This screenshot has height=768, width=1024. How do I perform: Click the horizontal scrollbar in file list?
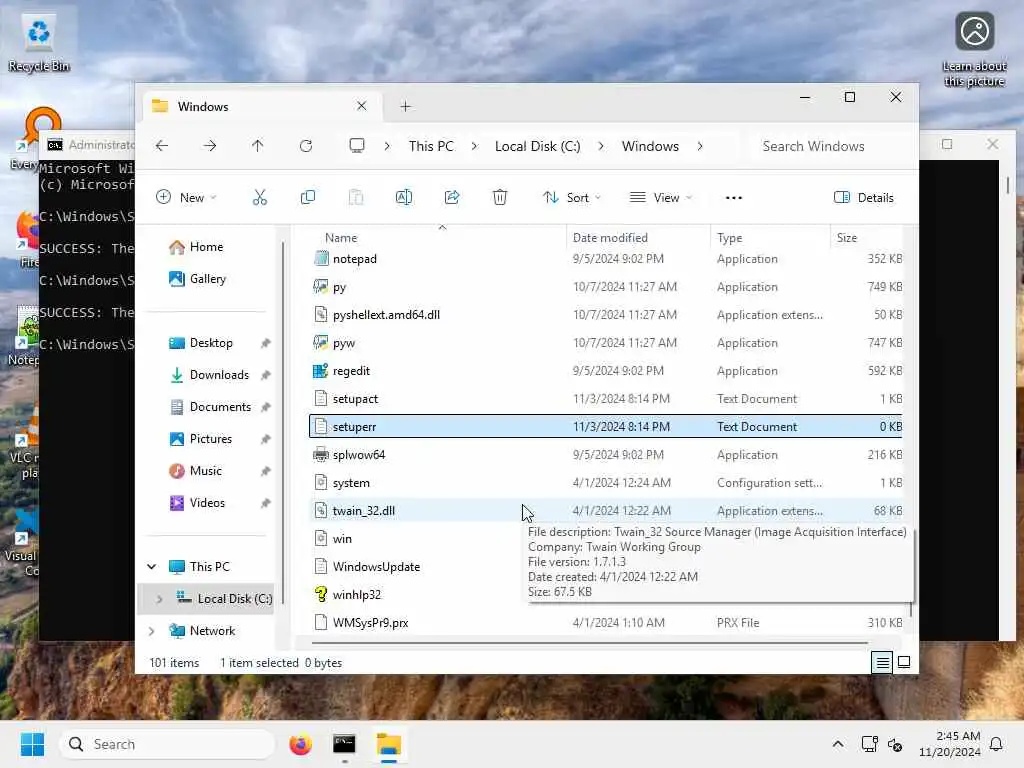pos(590,643)
